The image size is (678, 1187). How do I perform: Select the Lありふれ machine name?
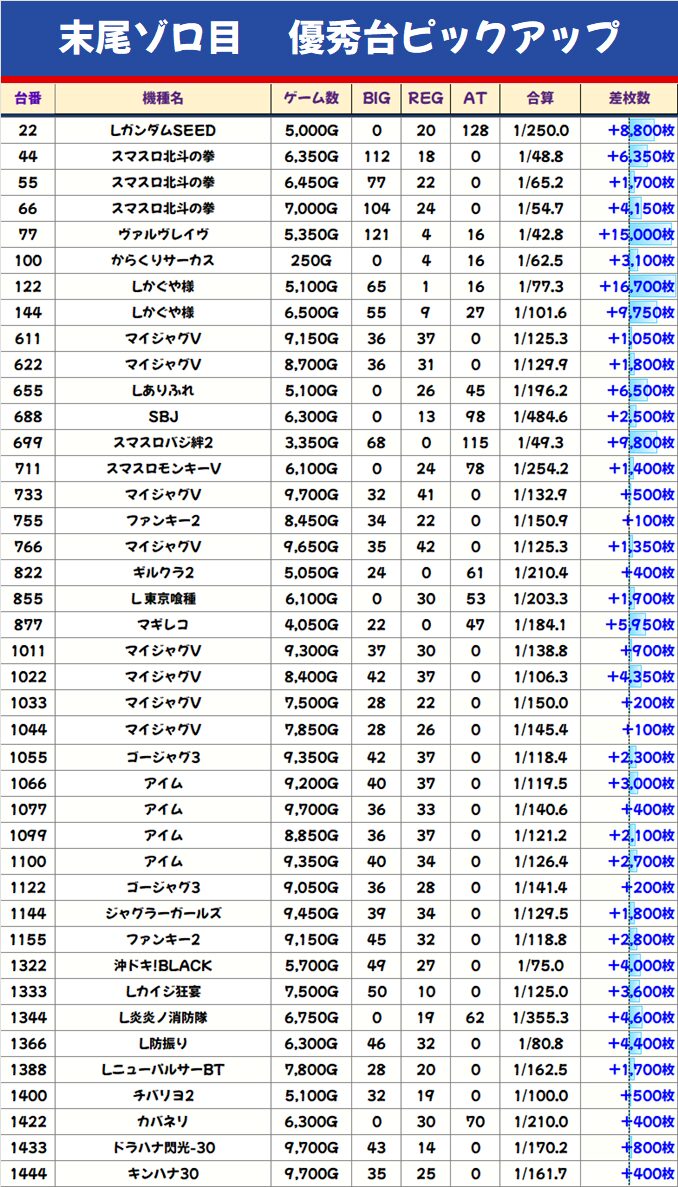tap(163, 391)
